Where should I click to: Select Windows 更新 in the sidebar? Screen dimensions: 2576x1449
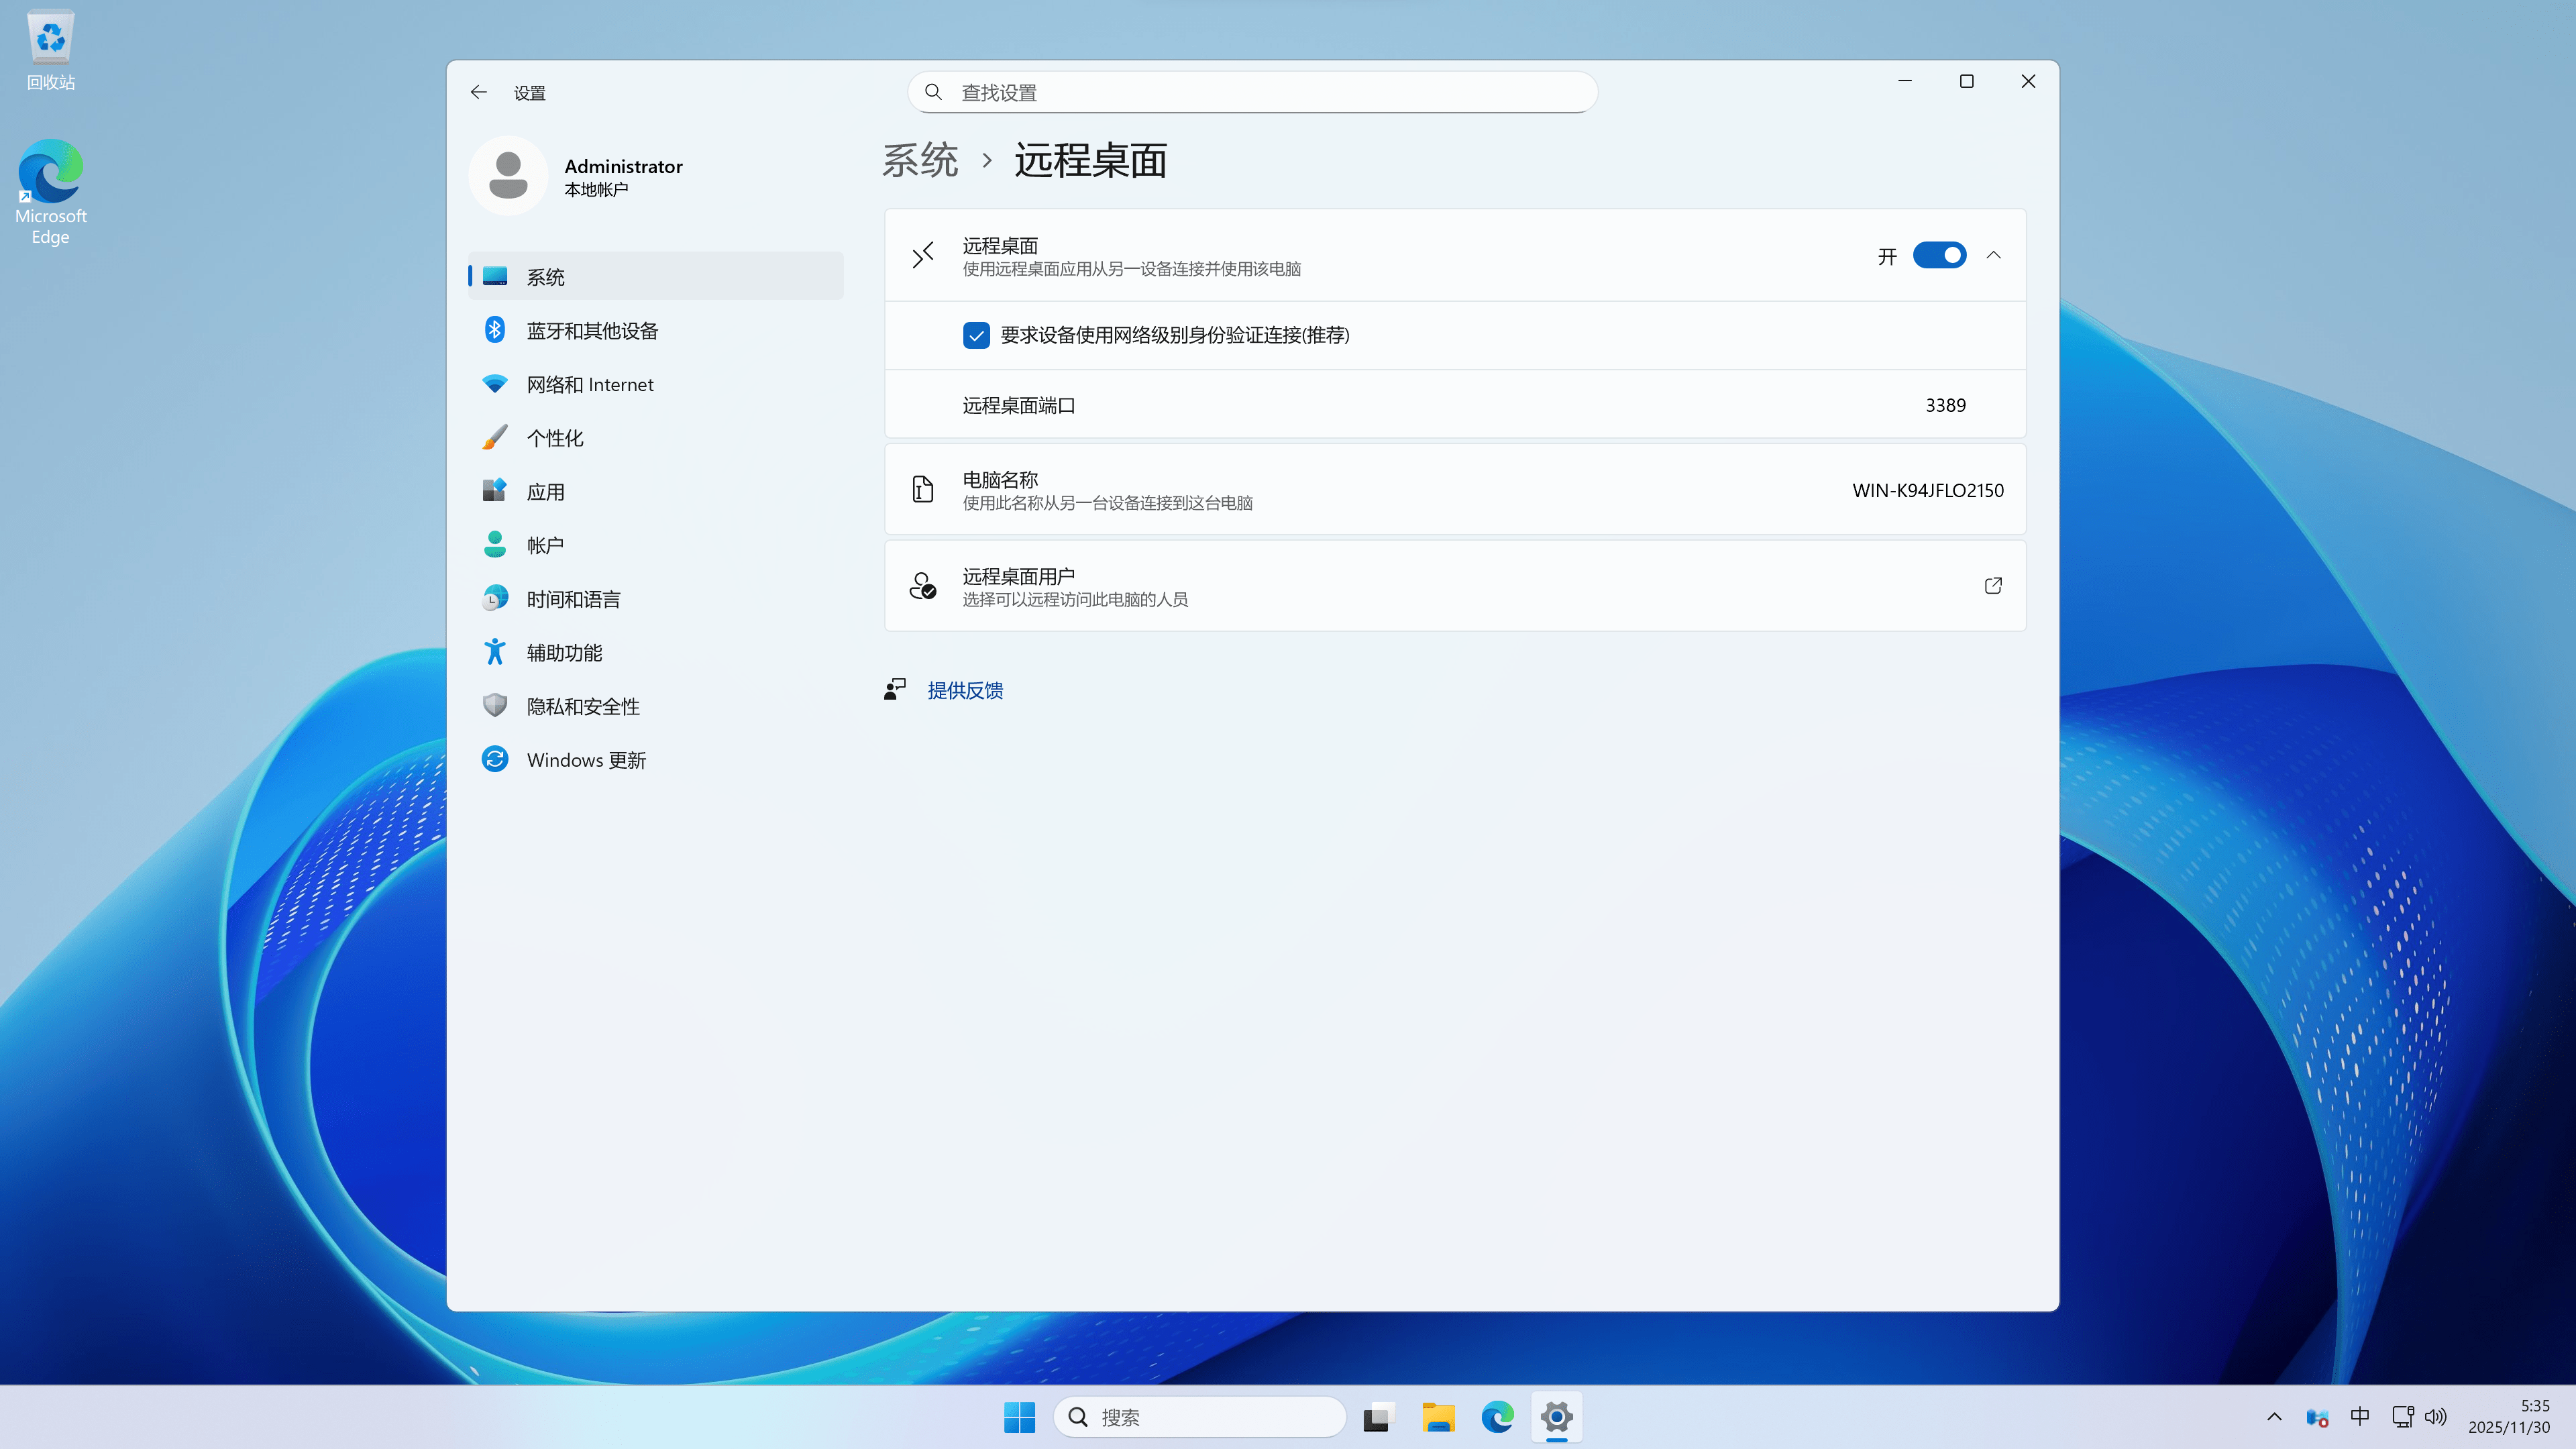coord(585,759)
